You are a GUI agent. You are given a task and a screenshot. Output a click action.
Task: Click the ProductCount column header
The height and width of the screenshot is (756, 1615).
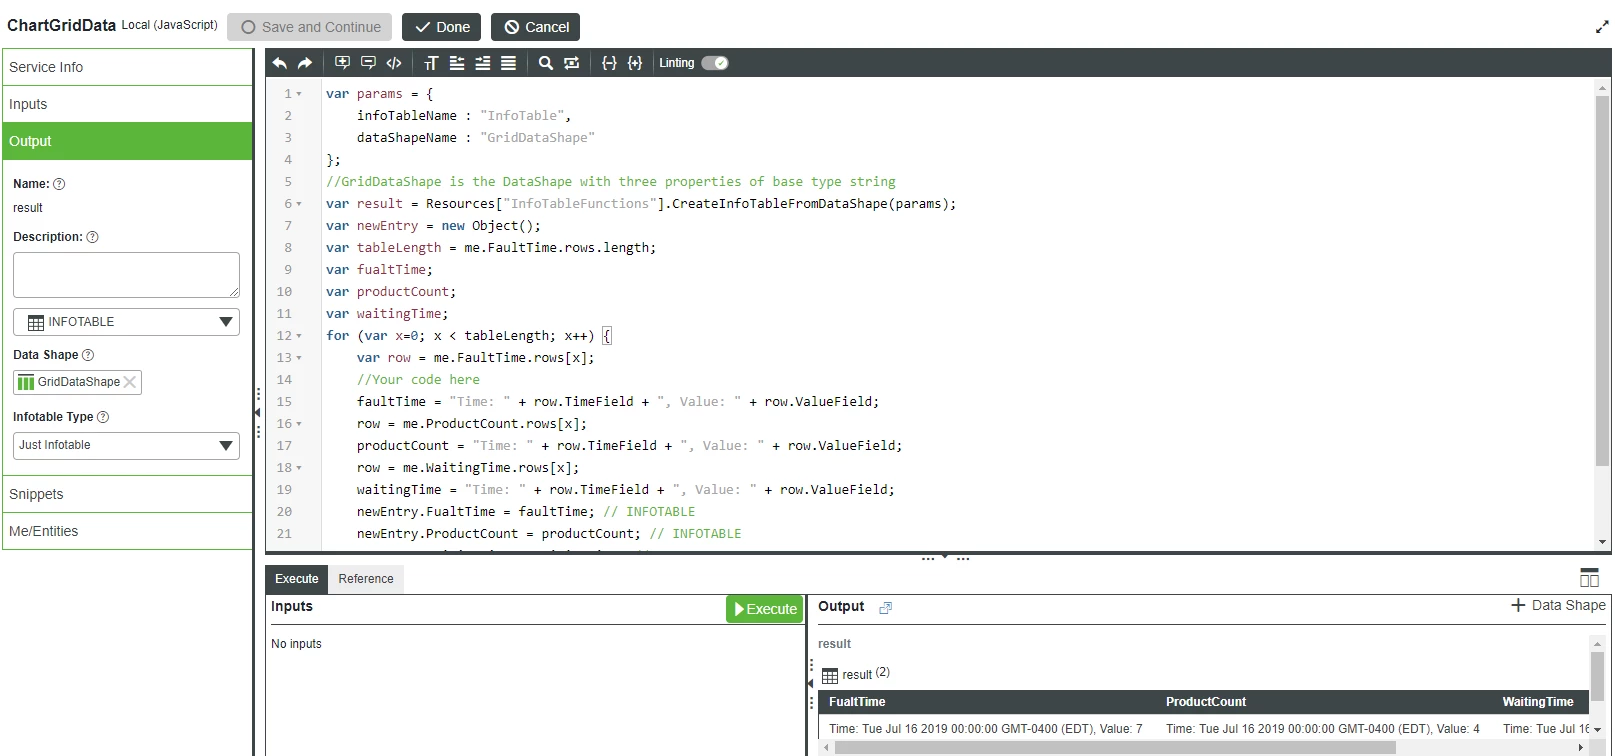[1206, 702]
